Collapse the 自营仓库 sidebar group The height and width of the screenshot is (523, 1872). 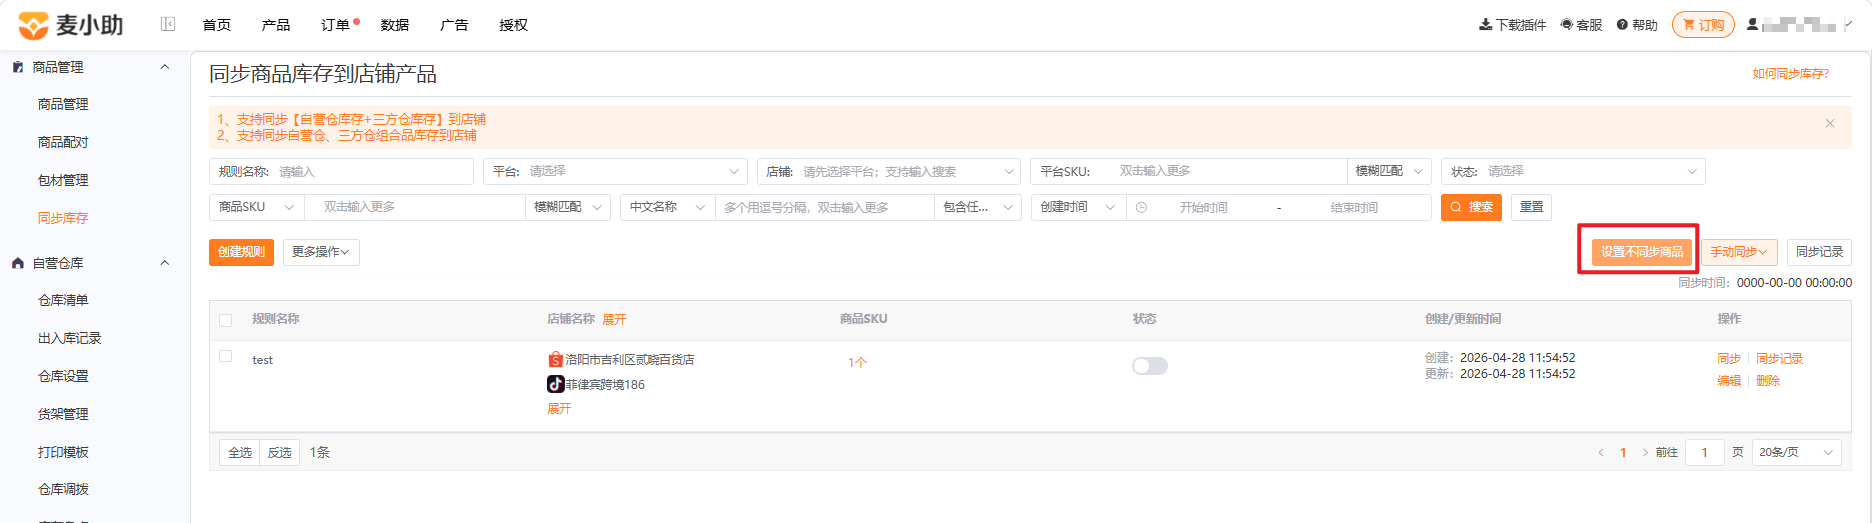click(165, 263)
